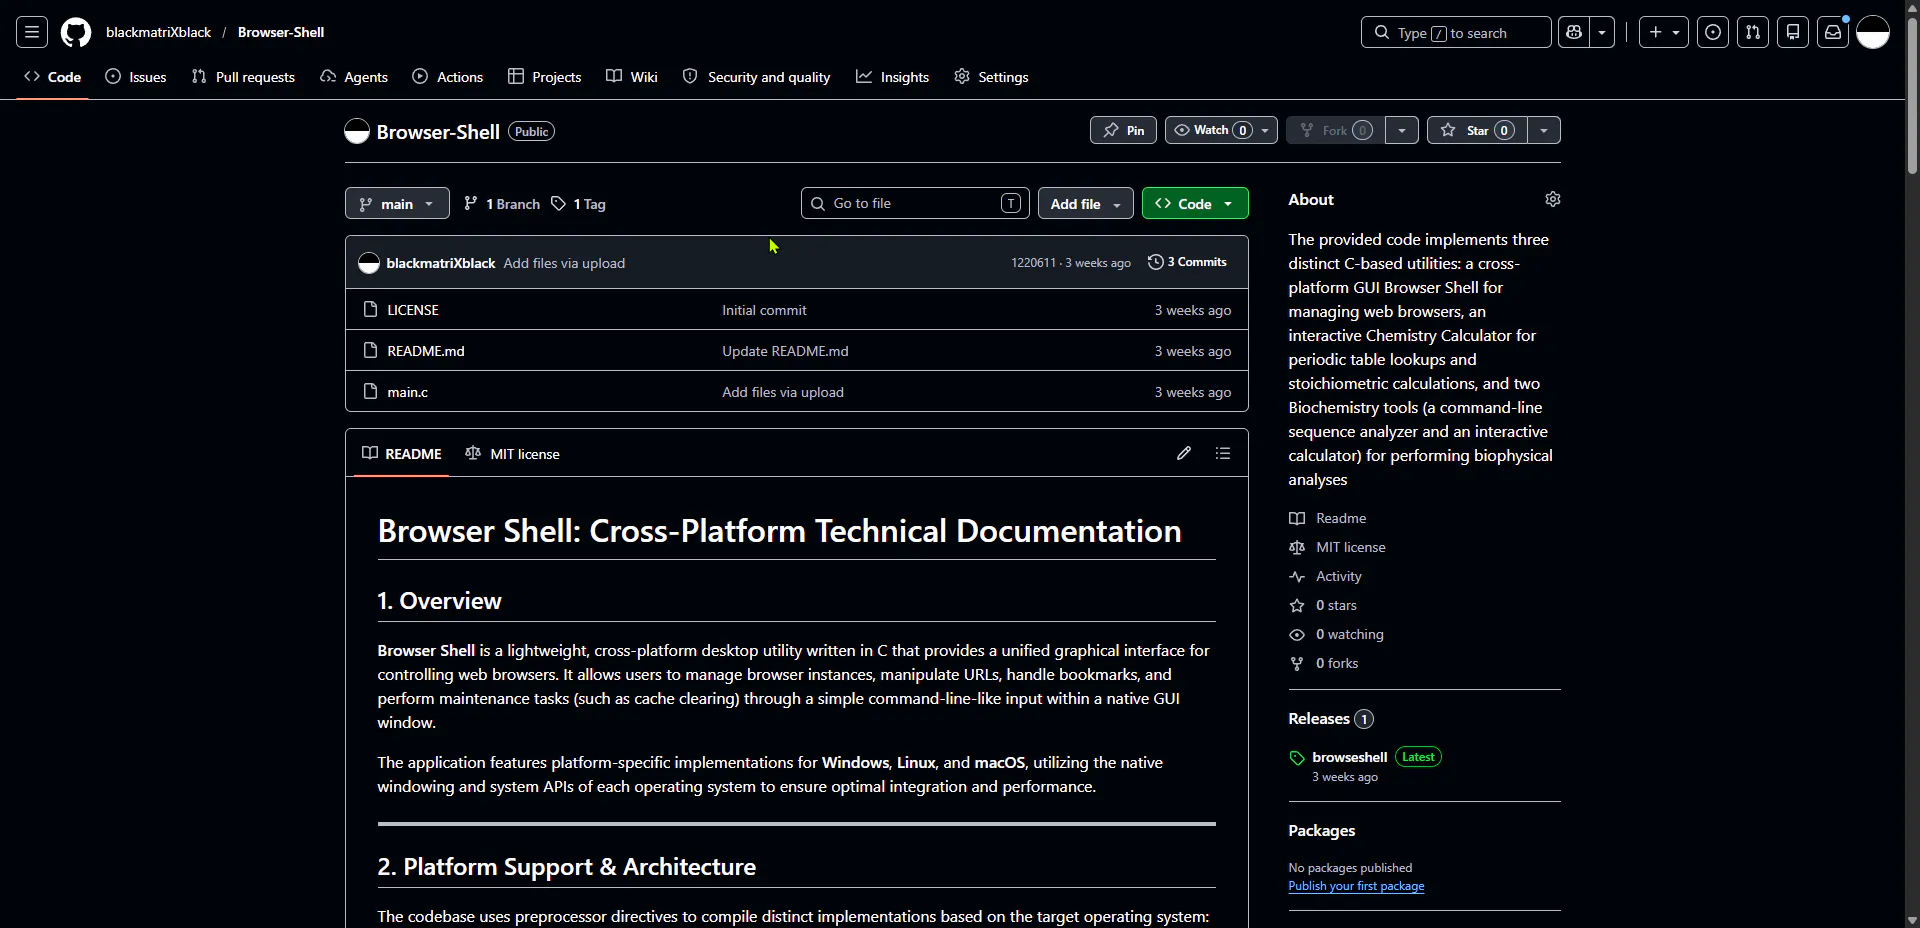
Task: Click the main.c file icon
Action: click(370, 391)
